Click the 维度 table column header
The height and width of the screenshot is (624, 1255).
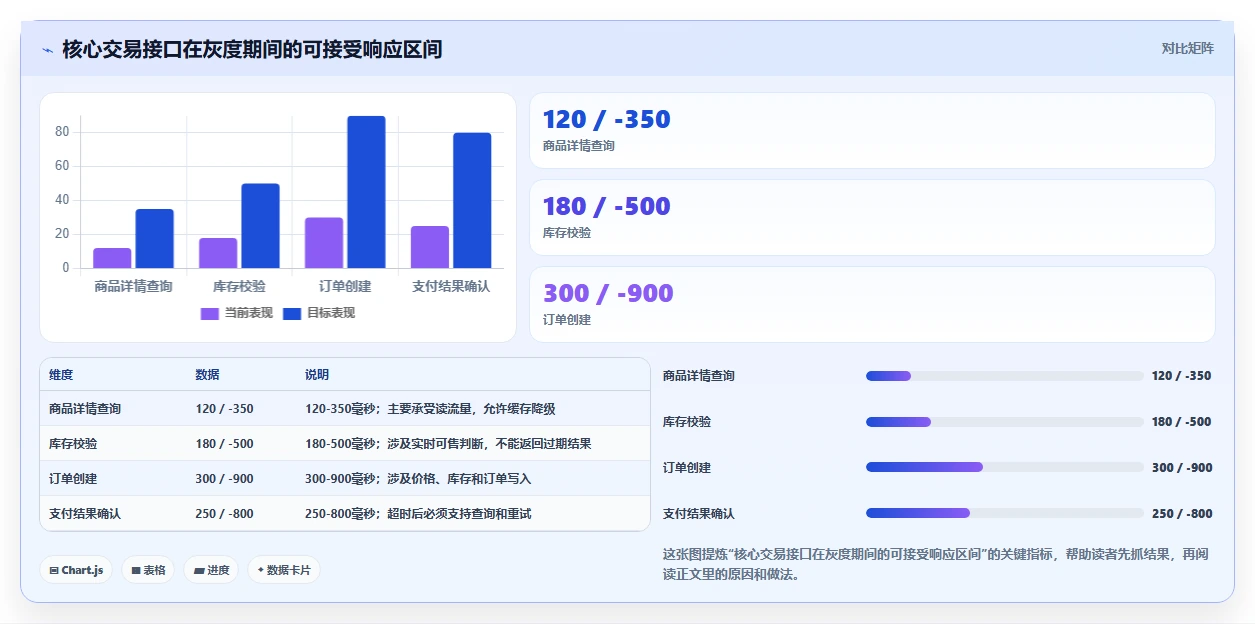61,375
